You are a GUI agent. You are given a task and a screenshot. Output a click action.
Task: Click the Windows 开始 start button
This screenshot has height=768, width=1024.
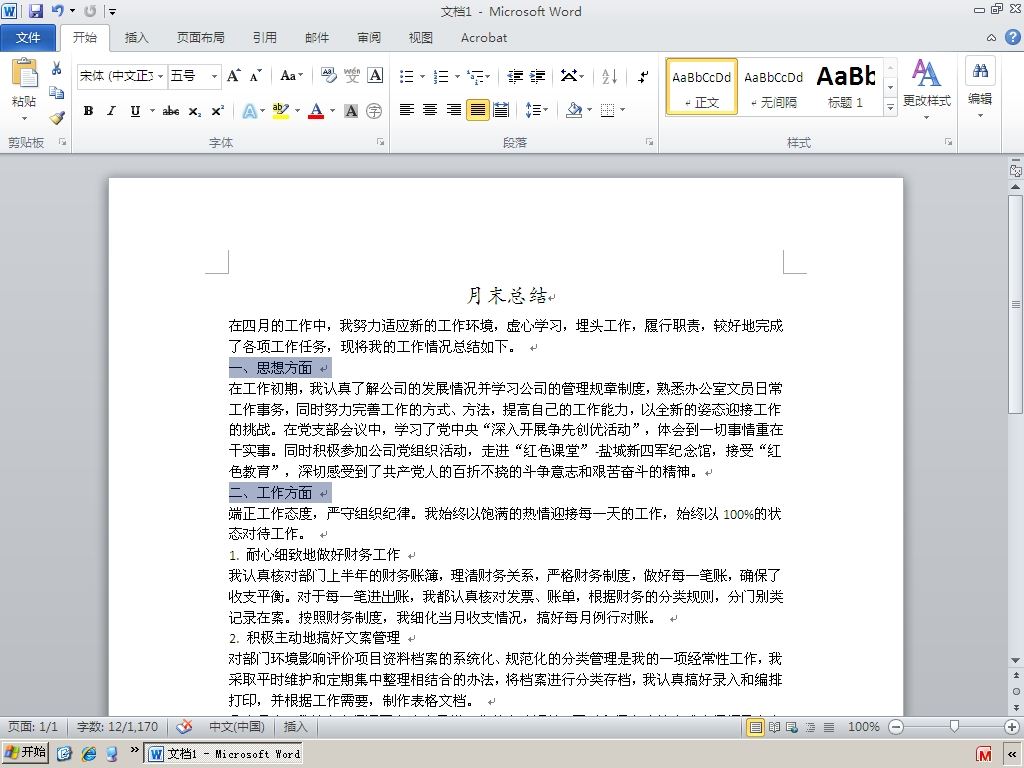click(x=25, y=752)
